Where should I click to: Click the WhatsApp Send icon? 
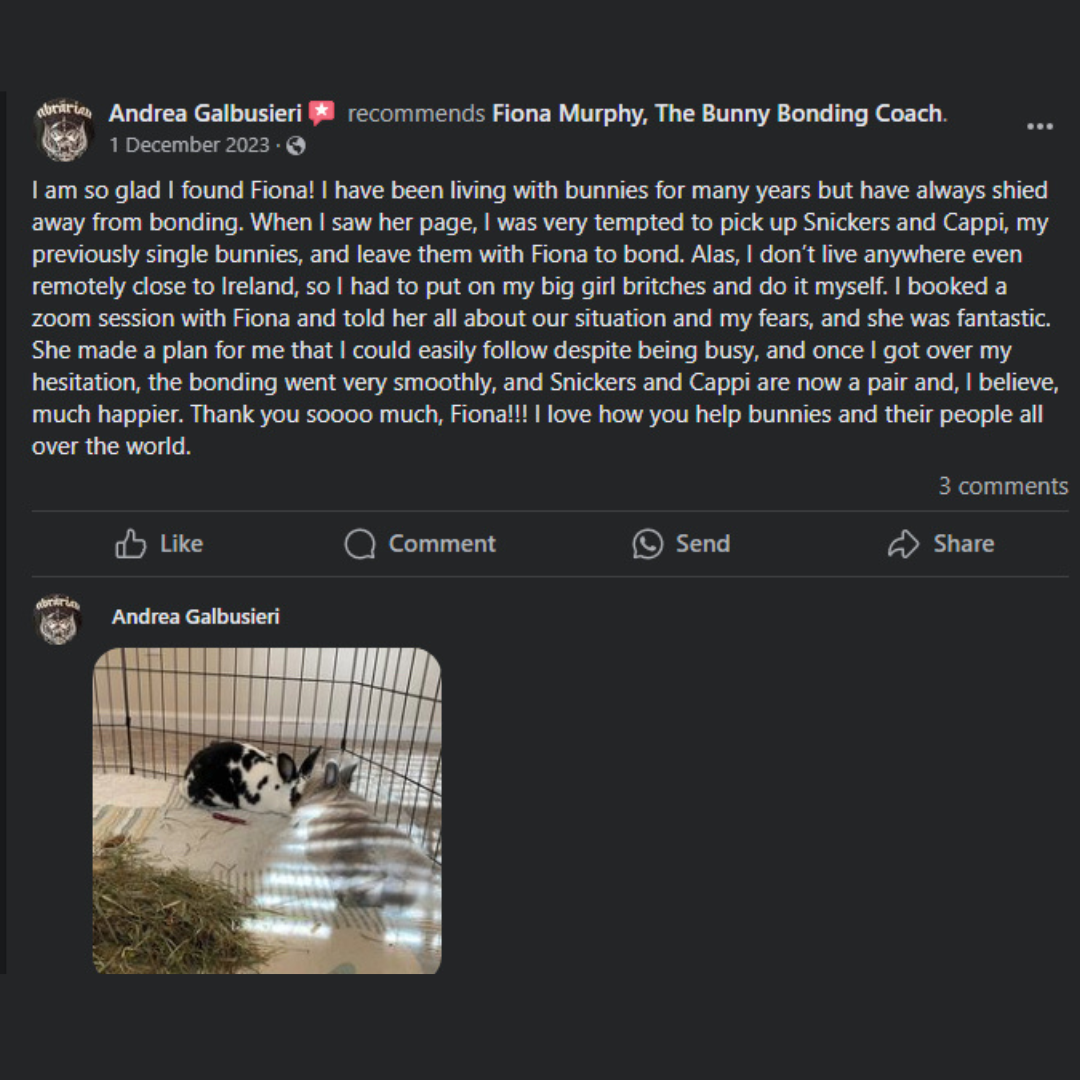point(648,544)
